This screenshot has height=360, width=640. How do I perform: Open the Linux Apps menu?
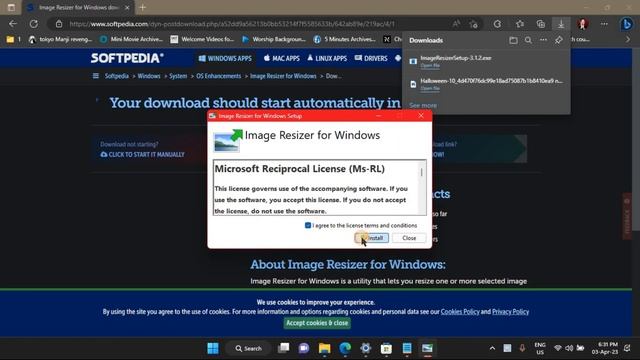pos(327,58)
